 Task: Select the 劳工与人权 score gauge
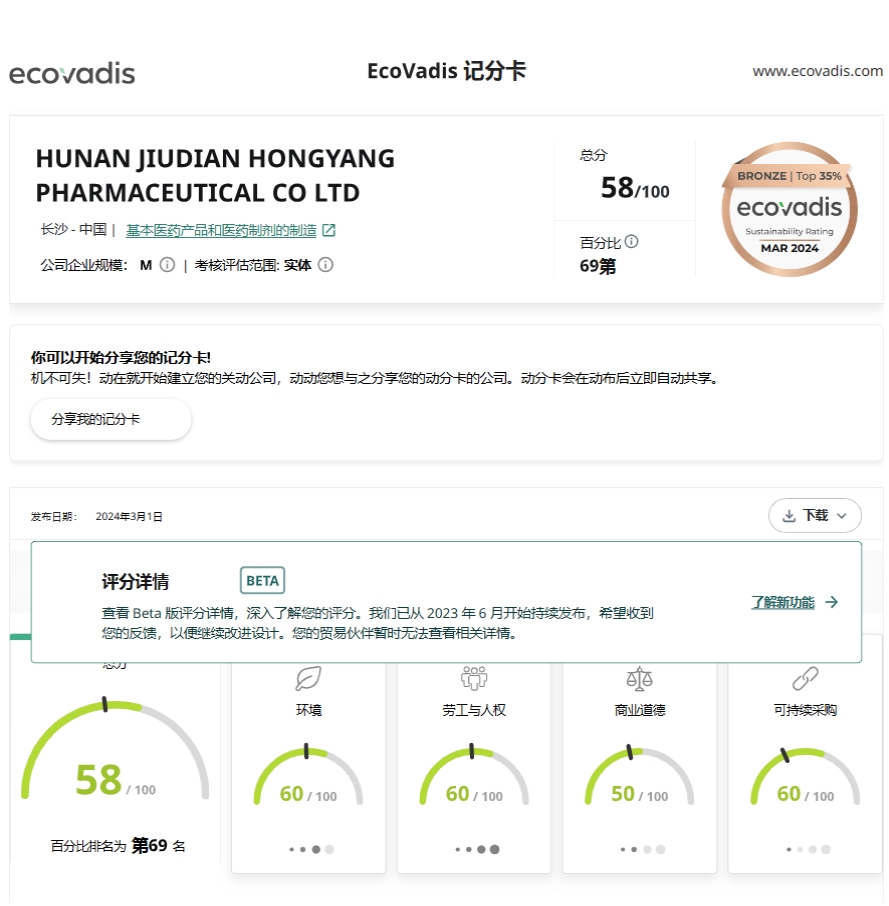coord(474,776)
